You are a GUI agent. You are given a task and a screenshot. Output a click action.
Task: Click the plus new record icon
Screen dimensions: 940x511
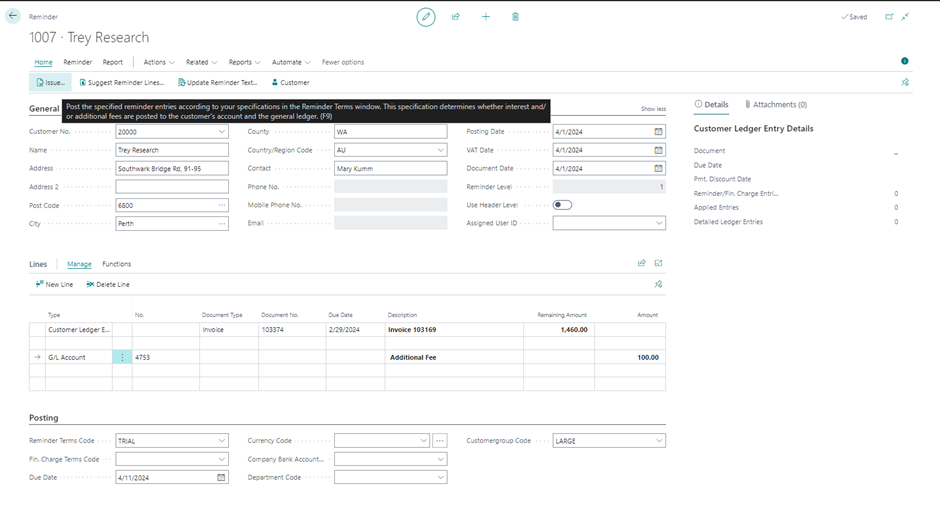coord(486,17)
